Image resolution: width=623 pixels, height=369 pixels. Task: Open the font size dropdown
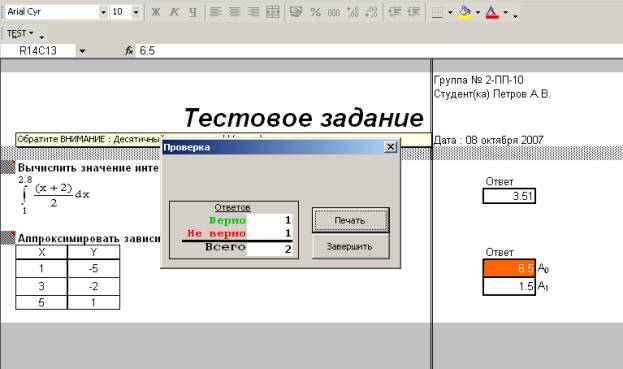point(136,12)
